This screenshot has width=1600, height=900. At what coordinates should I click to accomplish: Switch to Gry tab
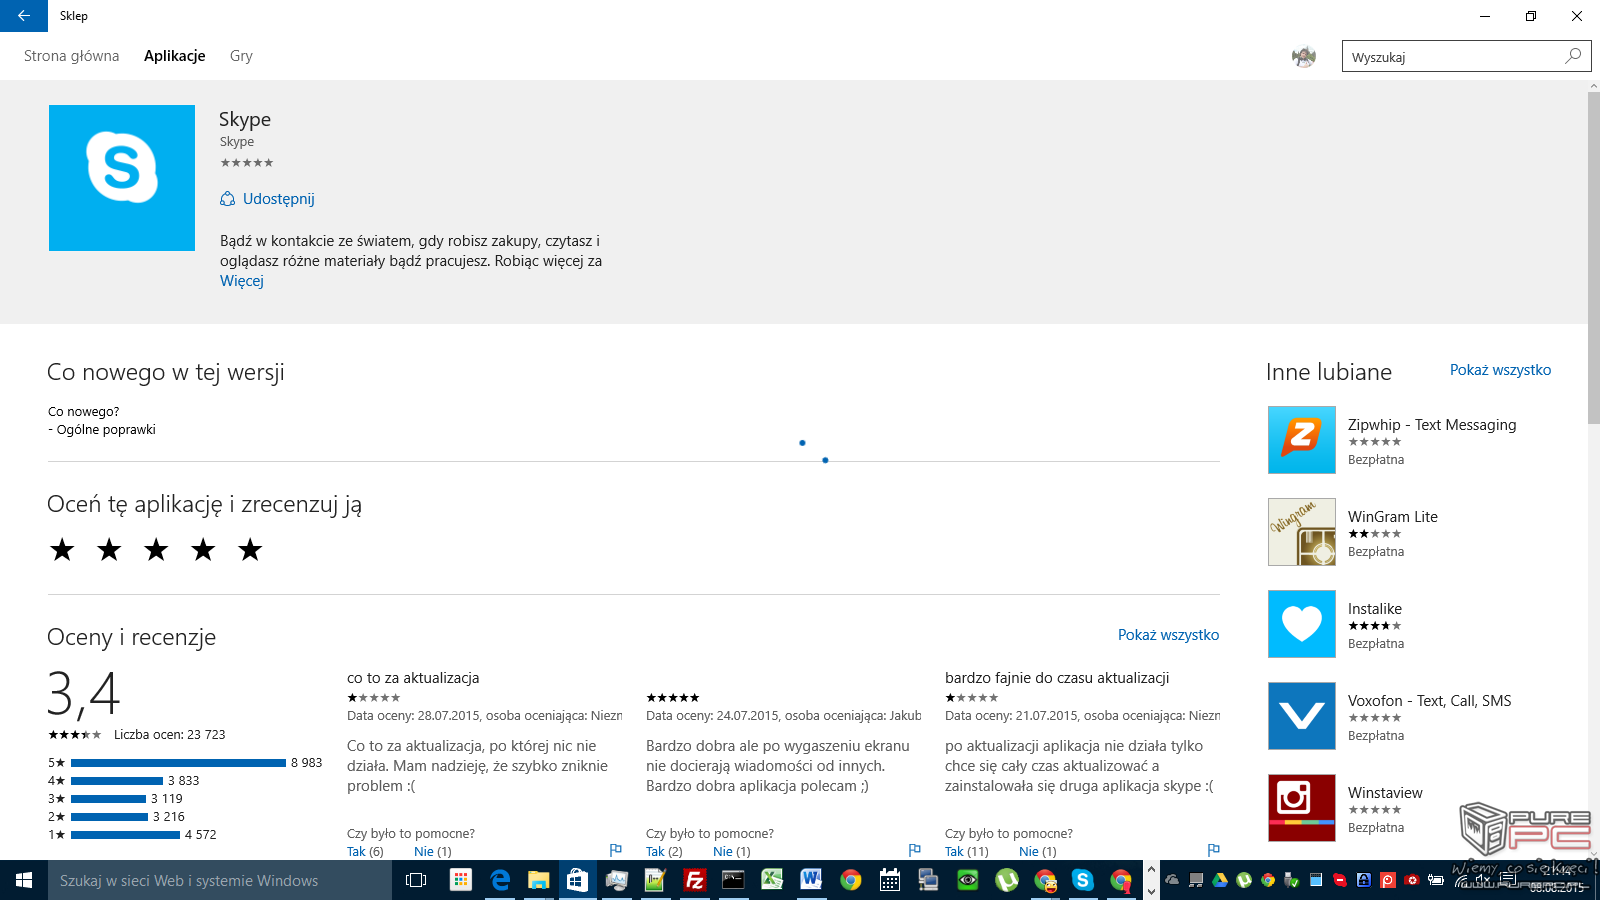click(241, 56)
